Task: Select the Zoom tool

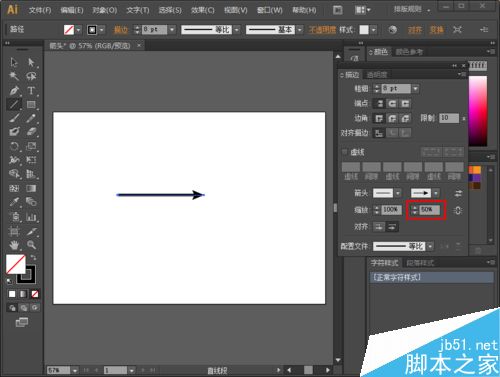Action: tap(31, 246)
